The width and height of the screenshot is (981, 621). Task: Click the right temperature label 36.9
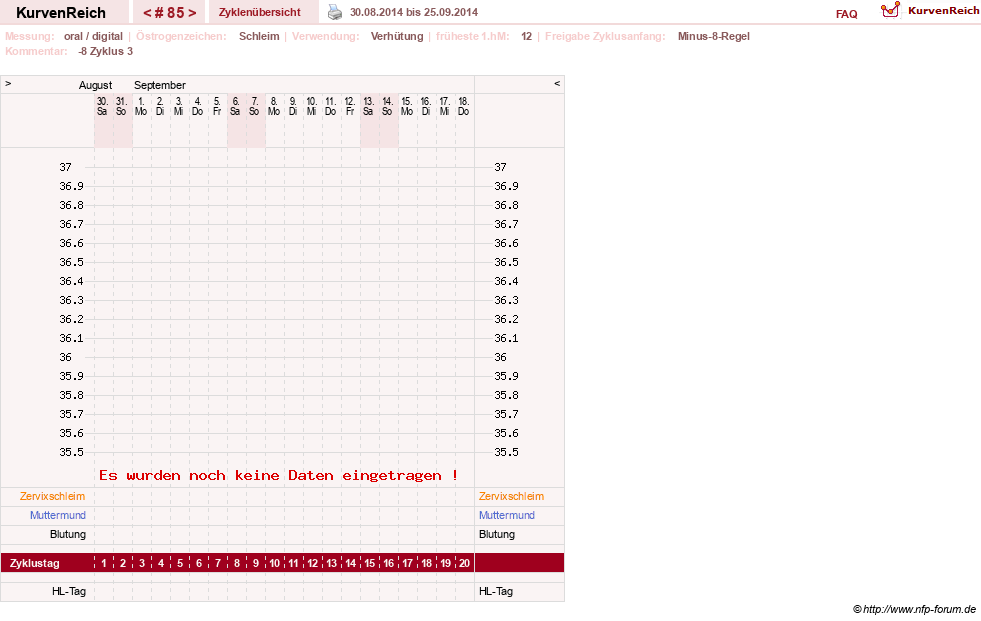coord(506,186)
